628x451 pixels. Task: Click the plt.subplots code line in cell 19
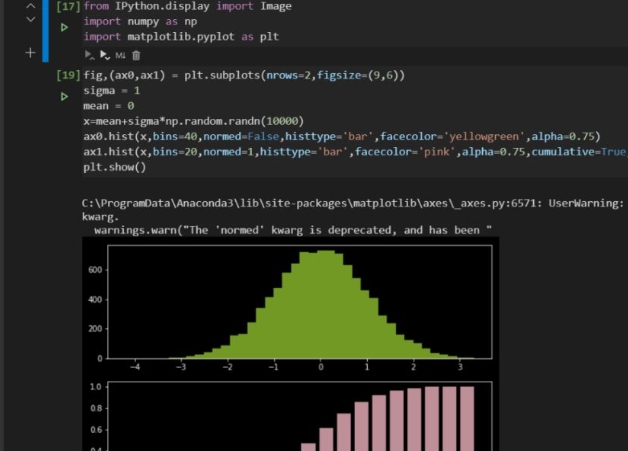244,75
